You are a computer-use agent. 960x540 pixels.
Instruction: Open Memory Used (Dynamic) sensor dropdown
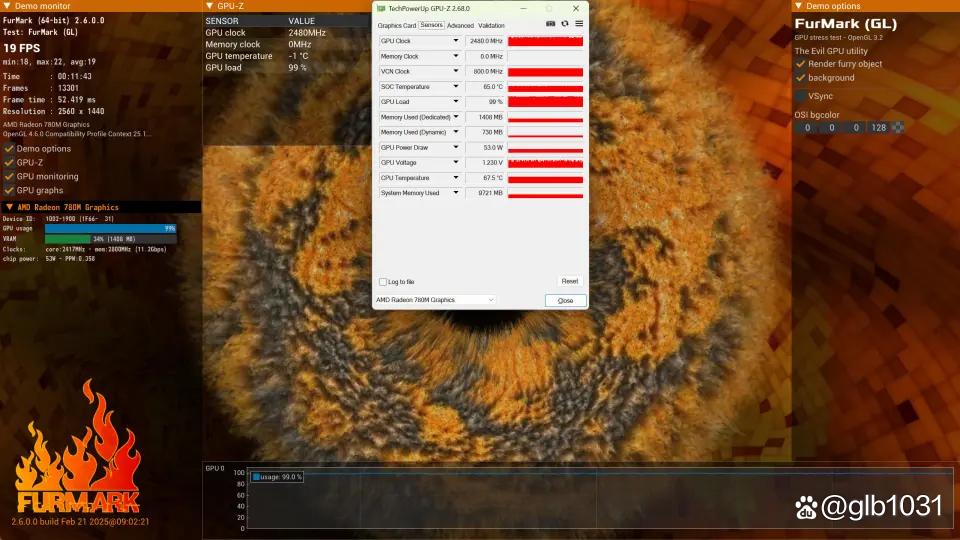(456, 132)
